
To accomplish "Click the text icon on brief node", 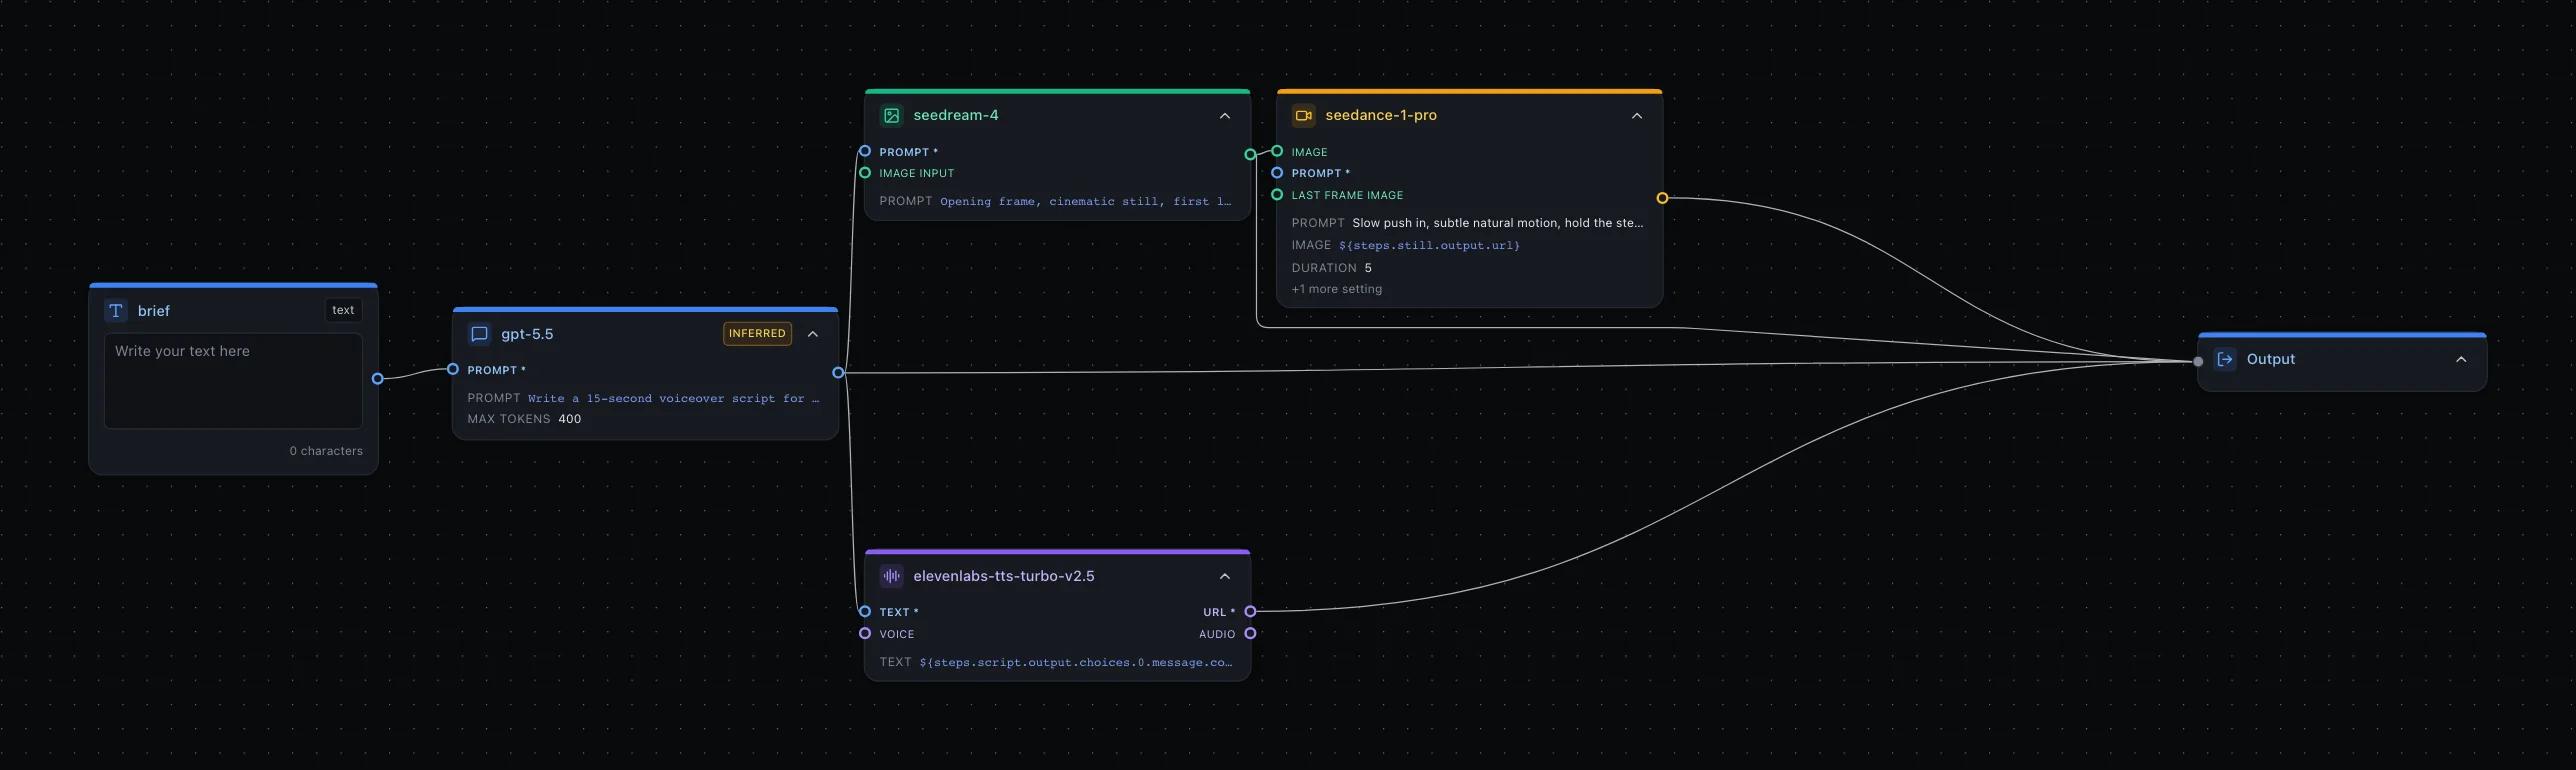I will [116, 311].
